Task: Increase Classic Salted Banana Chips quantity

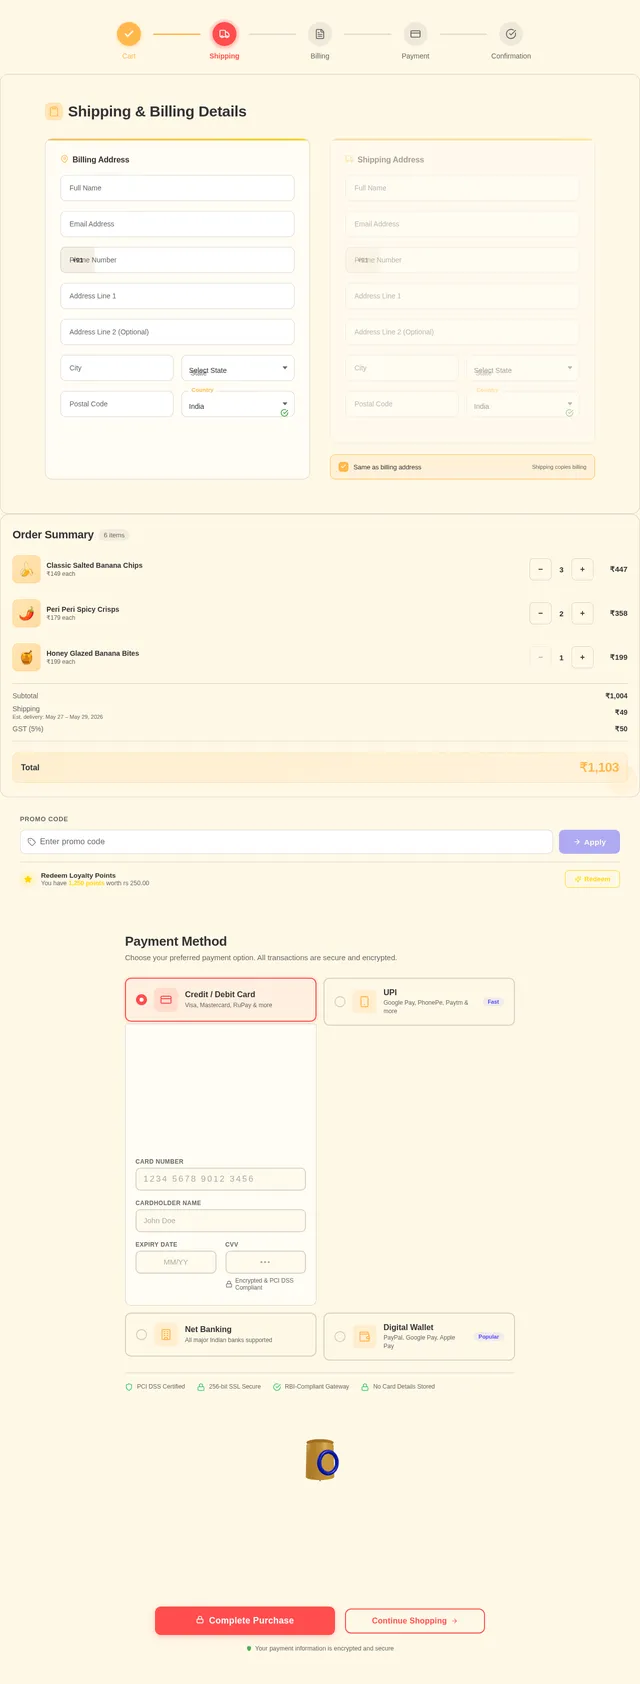Action: click(582, 569)
